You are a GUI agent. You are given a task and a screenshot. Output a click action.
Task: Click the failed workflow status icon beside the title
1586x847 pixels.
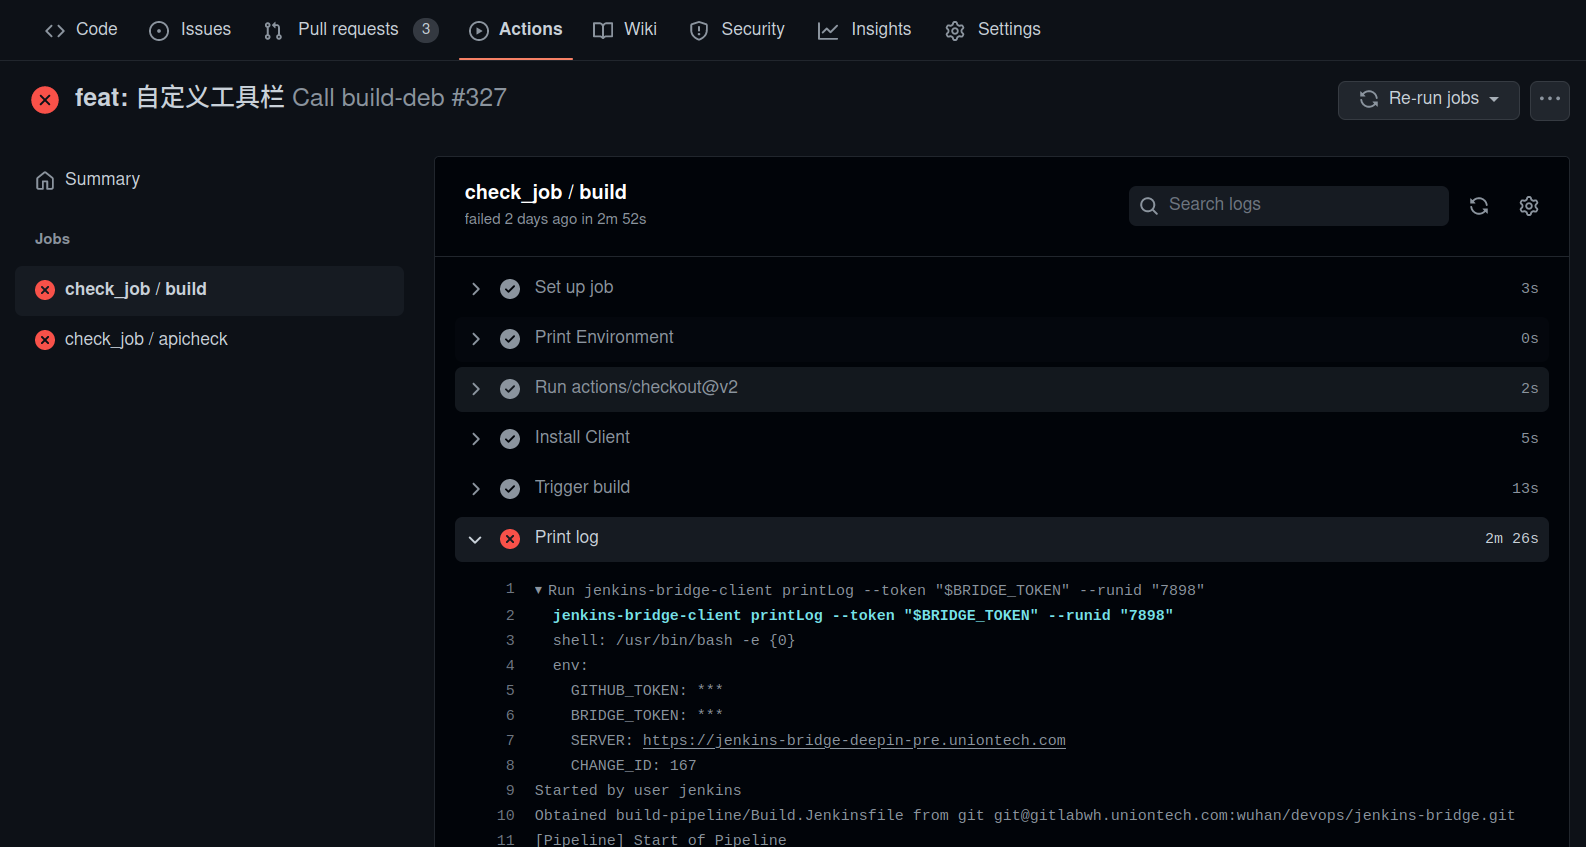coord(45,99)
